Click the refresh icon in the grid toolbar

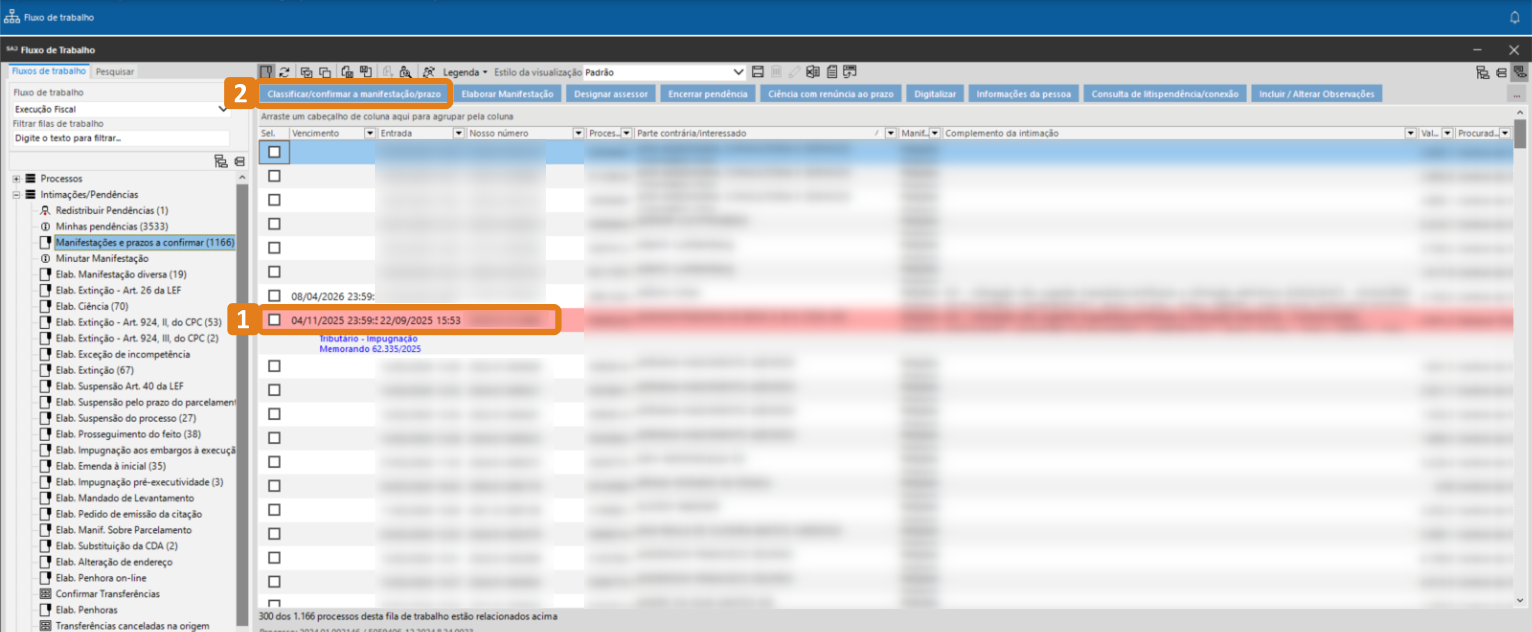[x=285, y=72]
